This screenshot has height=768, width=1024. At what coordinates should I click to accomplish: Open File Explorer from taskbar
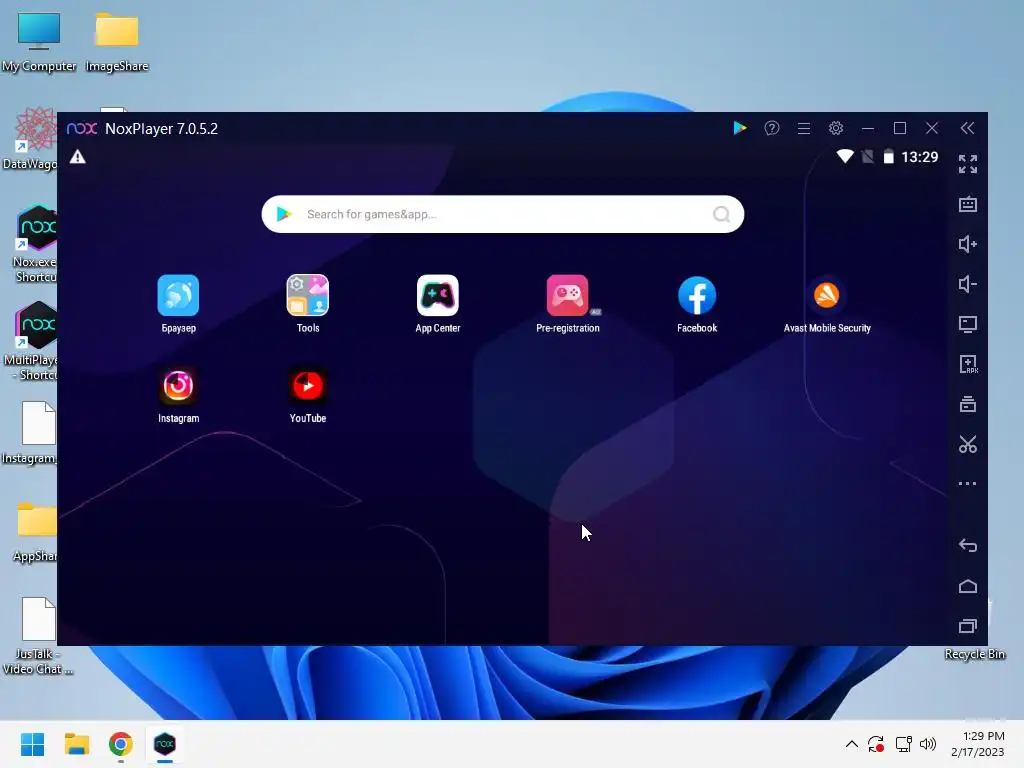coord(76,744)
